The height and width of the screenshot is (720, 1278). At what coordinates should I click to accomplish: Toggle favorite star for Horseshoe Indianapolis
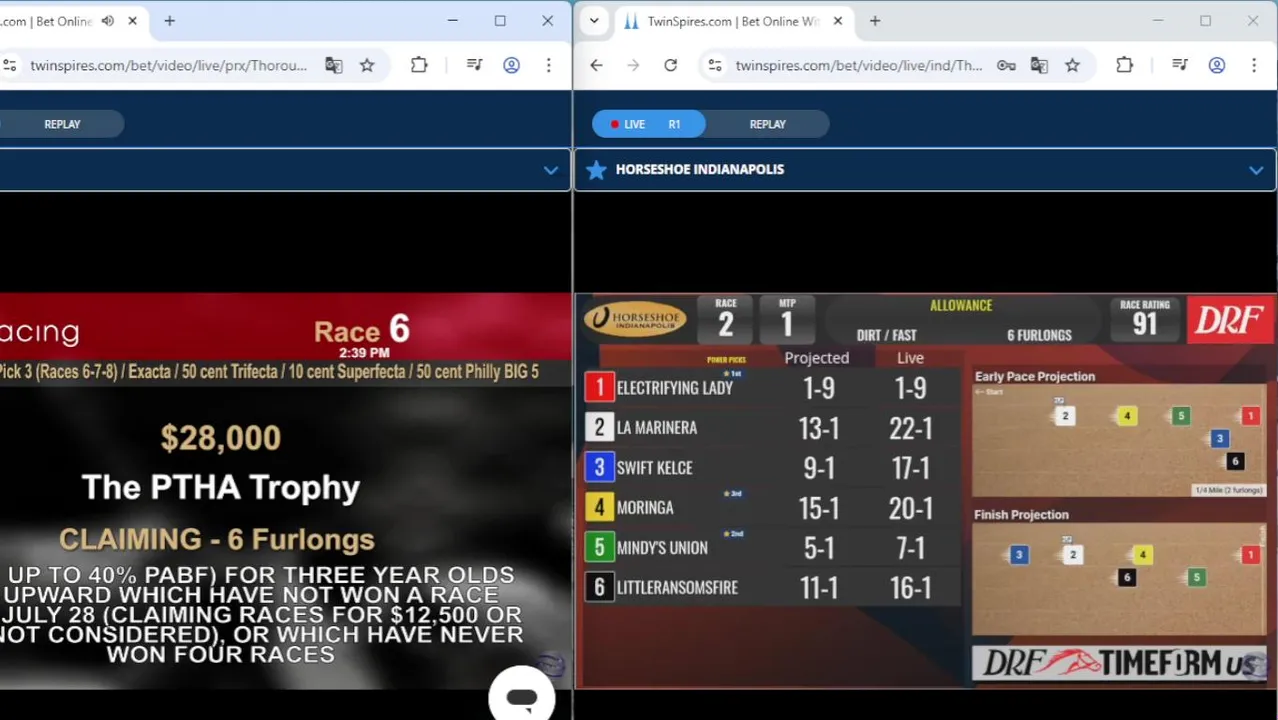[x=596, y=170]
